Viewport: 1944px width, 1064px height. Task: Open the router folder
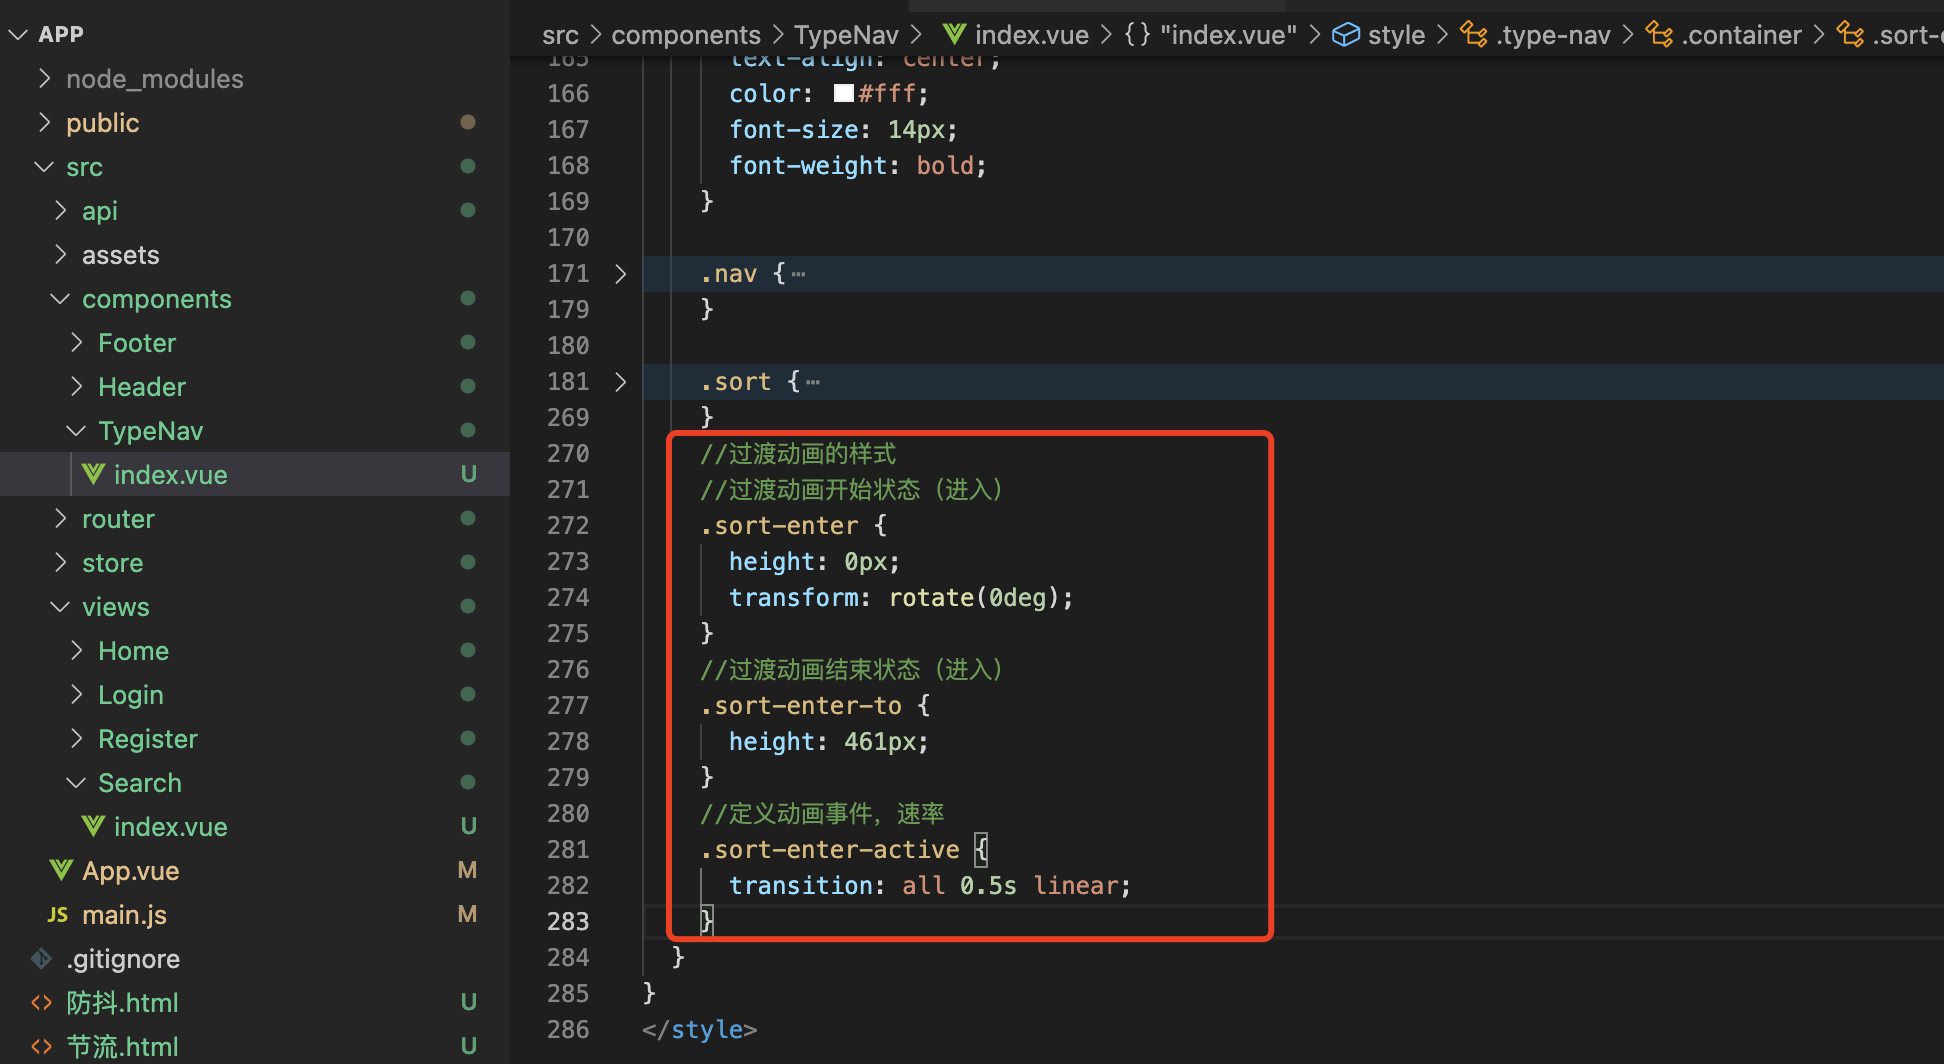point(255,518)
